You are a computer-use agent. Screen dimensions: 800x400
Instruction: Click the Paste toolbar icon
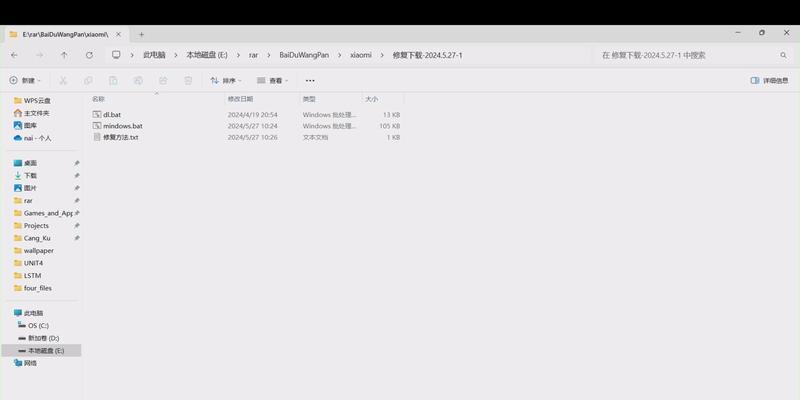tap(113, 81)
